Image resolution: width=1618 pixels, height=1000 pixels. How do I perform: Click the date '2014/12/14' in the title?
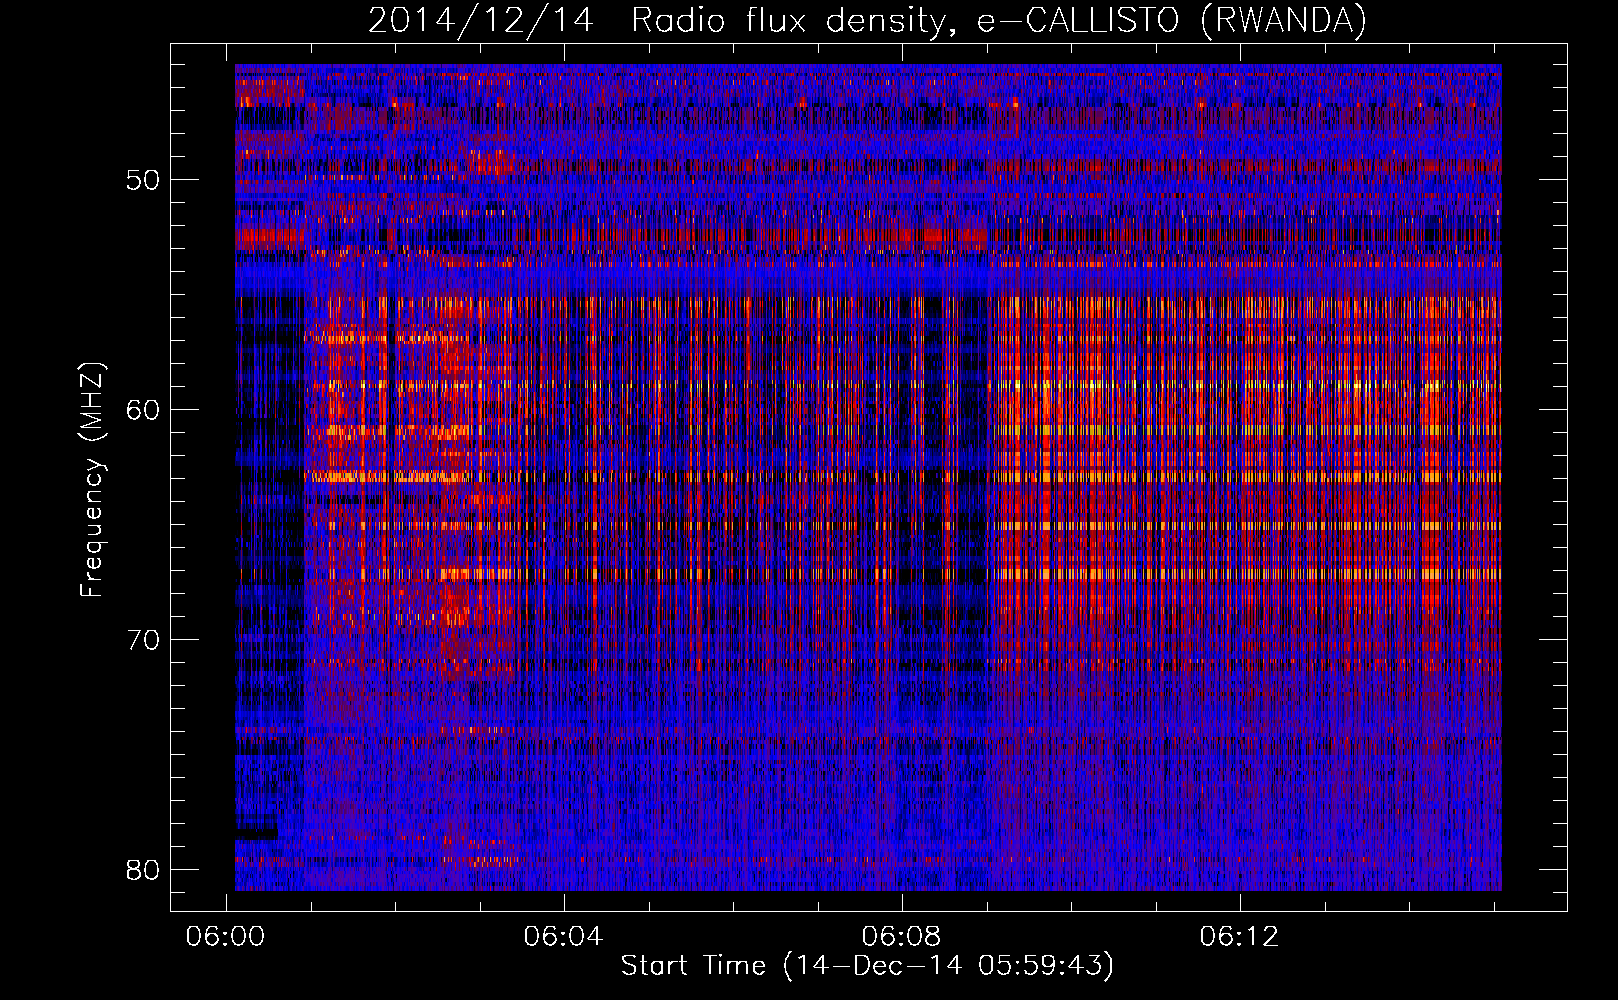tap(481, 21)
